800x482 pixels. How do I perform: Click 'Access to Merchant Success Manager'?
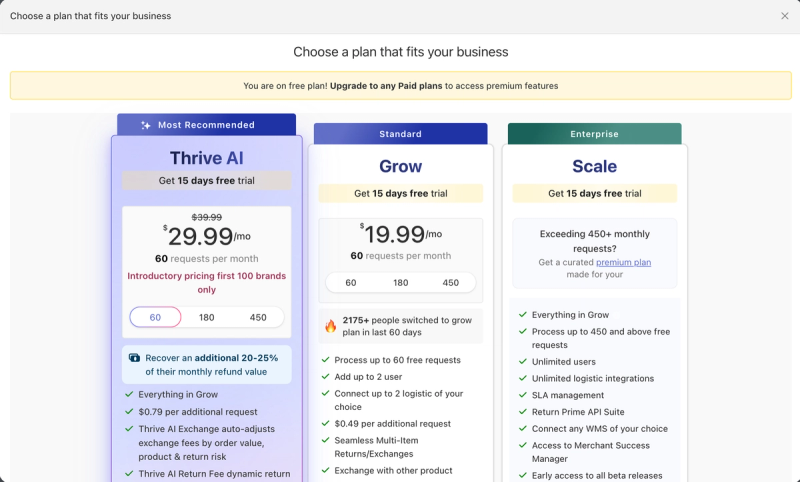tap(591, 452)
